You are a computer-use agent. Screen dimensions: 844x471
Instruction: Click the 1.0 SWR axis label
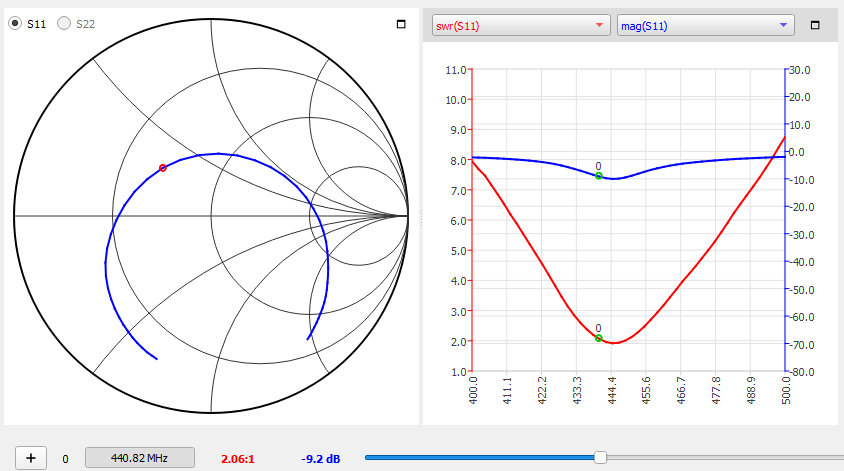point(459,372)
